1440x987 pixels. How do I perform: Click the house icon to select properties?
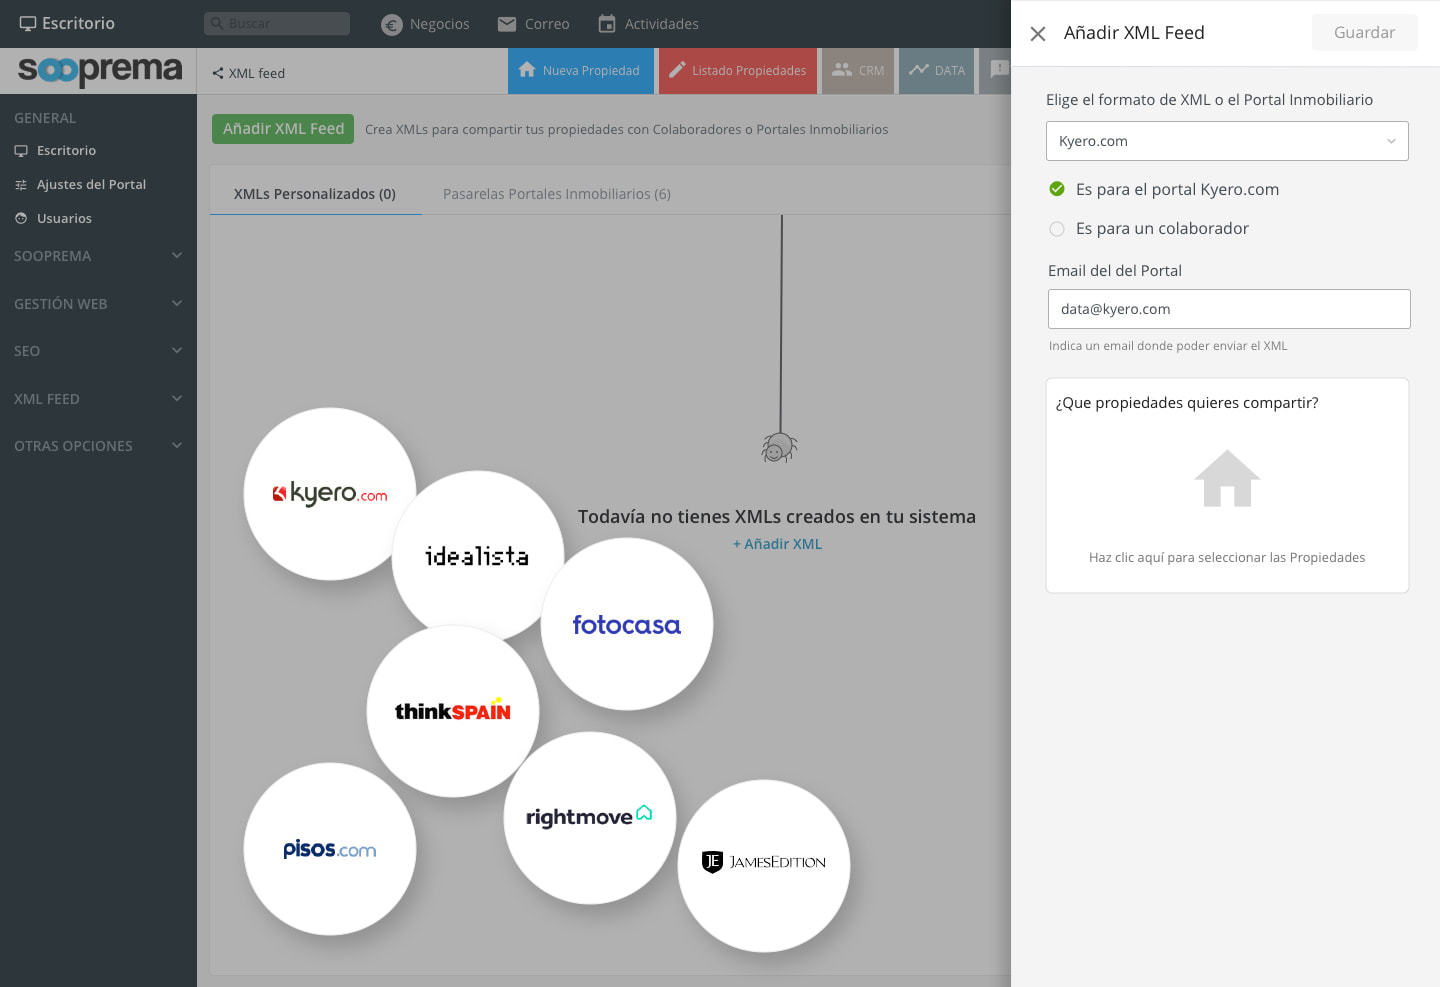click(1226, 479)
